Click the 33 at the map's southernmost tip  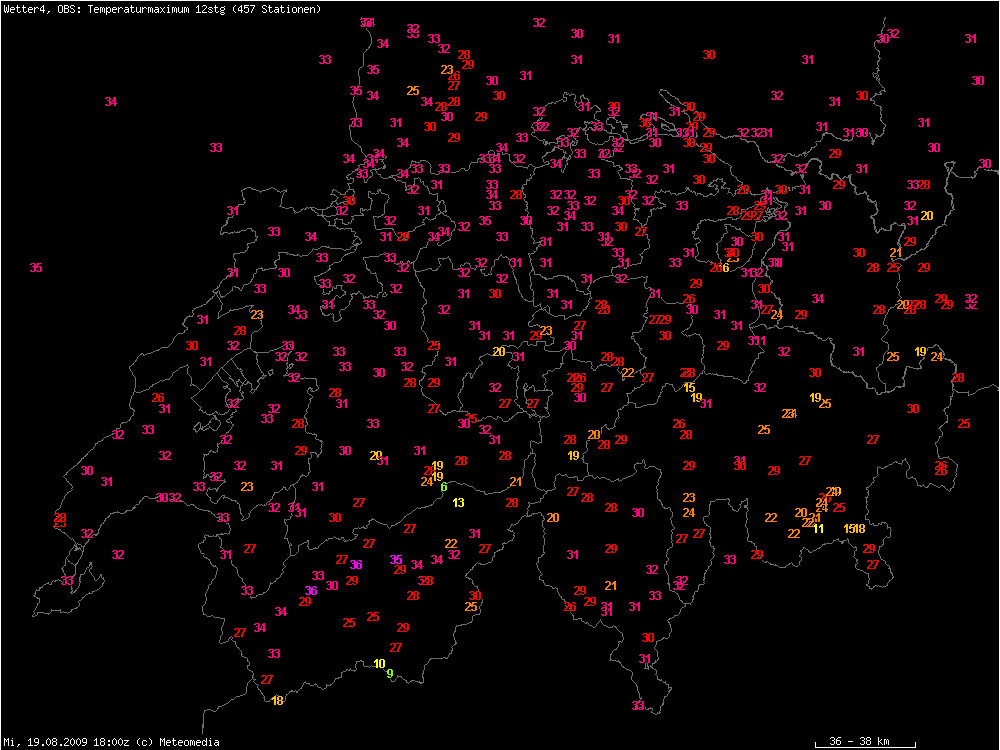[x=638, y=705]
